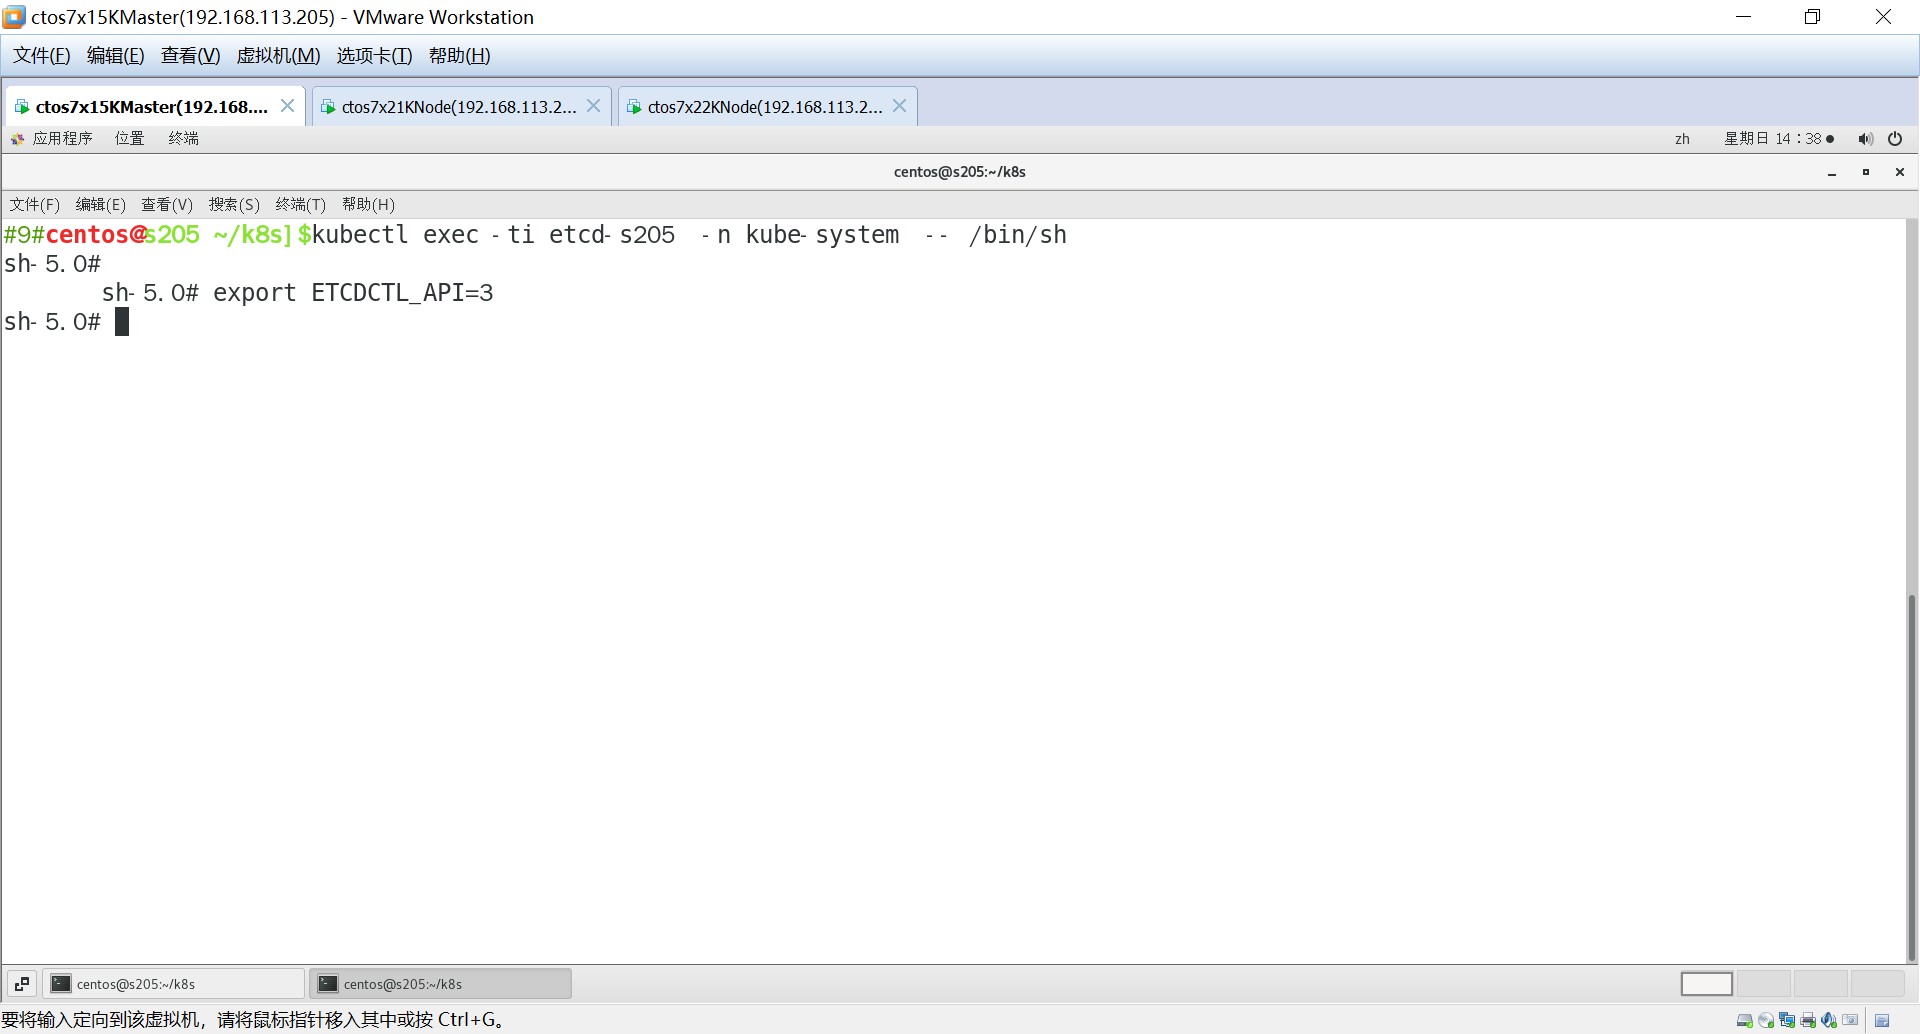The height and width of the screenshot is (1034, 1920).
Task: Switch to second centos@s205 taskbar window
Action: point(441,984)
